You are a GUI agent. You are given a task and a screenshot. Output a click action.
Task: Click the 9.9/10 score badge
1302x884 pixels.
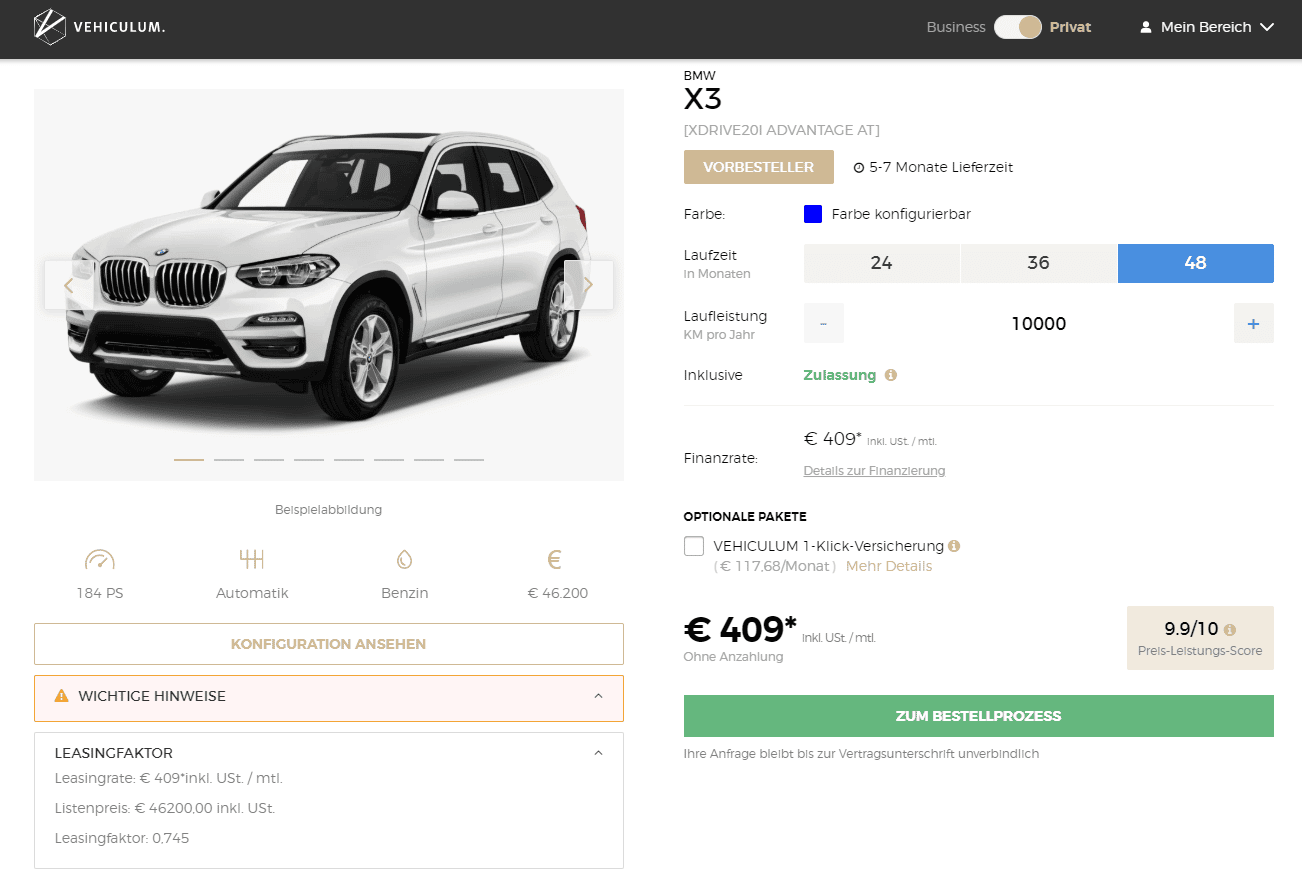tap(1200, 638)
